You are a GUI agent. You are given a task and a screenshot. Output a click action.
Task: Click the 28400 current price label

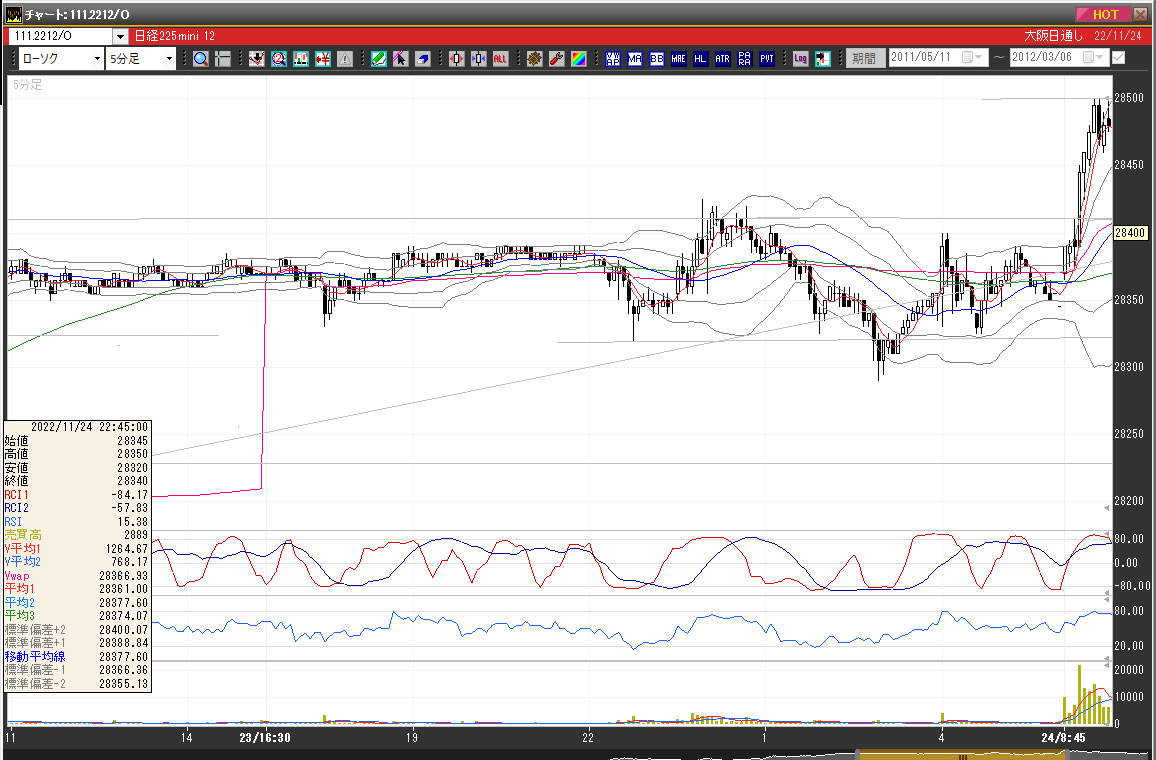pyautogui.click(x=1129, y=233)
